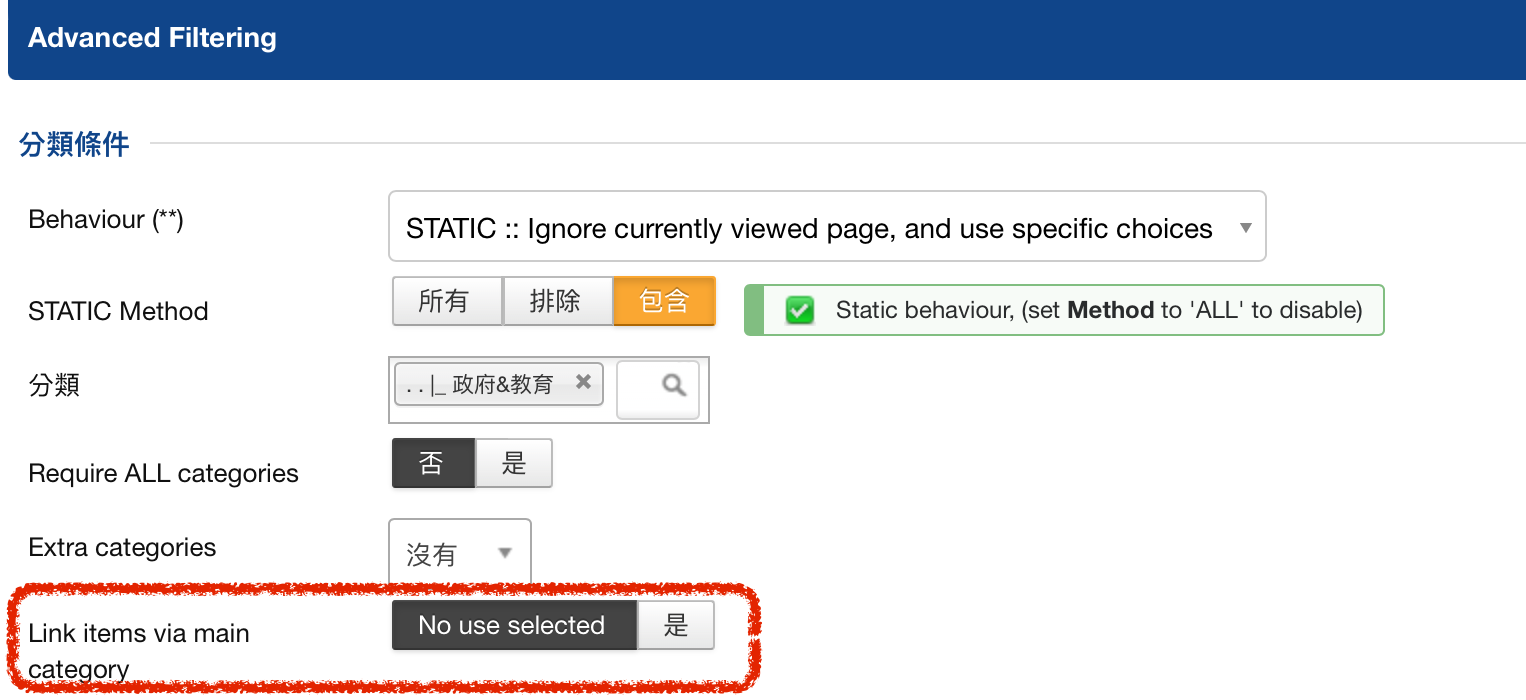This screenshot has height=700, width=1526.
Task: Click the green checkmark icon
Action: pos(799,311)
